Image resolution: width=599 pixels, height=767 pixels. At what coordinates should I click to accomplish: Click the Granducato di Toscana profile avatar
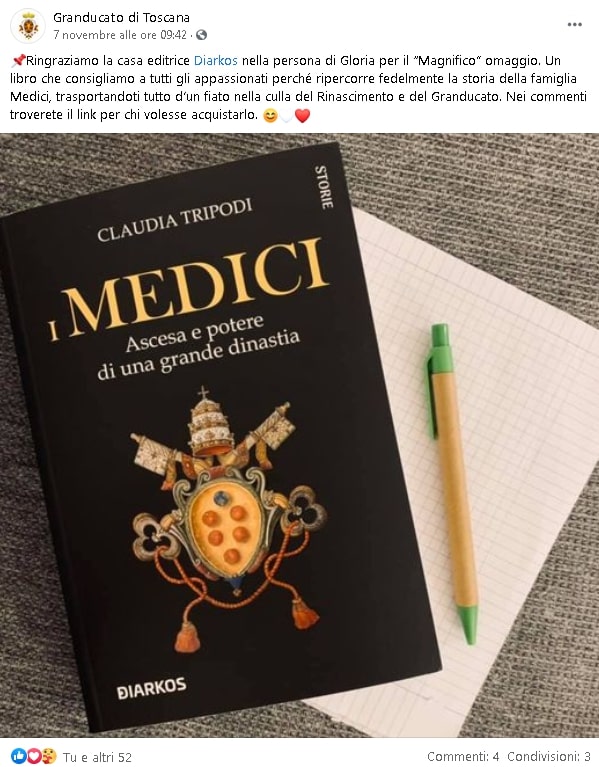[28, 26]
